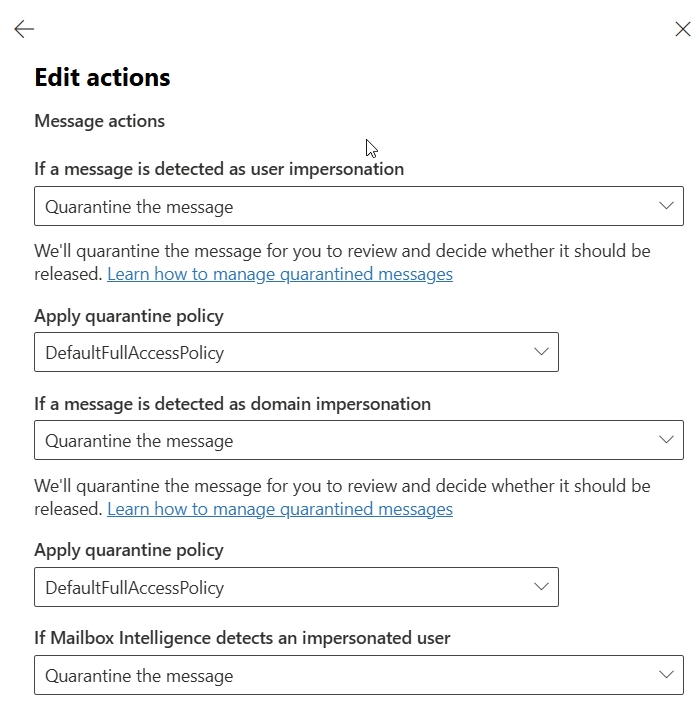This screenshot has width=699, height=708.
Task: Open quarantined messages link below user impersonation
Action: click(x=280, y=274)
